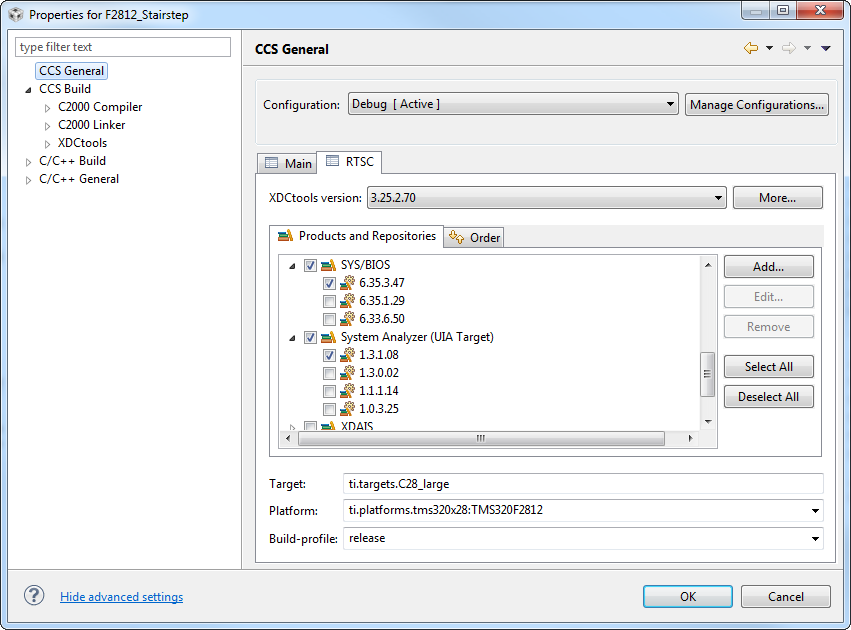
Task: Collapse the CCS Build tree node
Action: (x=28, y=90)
